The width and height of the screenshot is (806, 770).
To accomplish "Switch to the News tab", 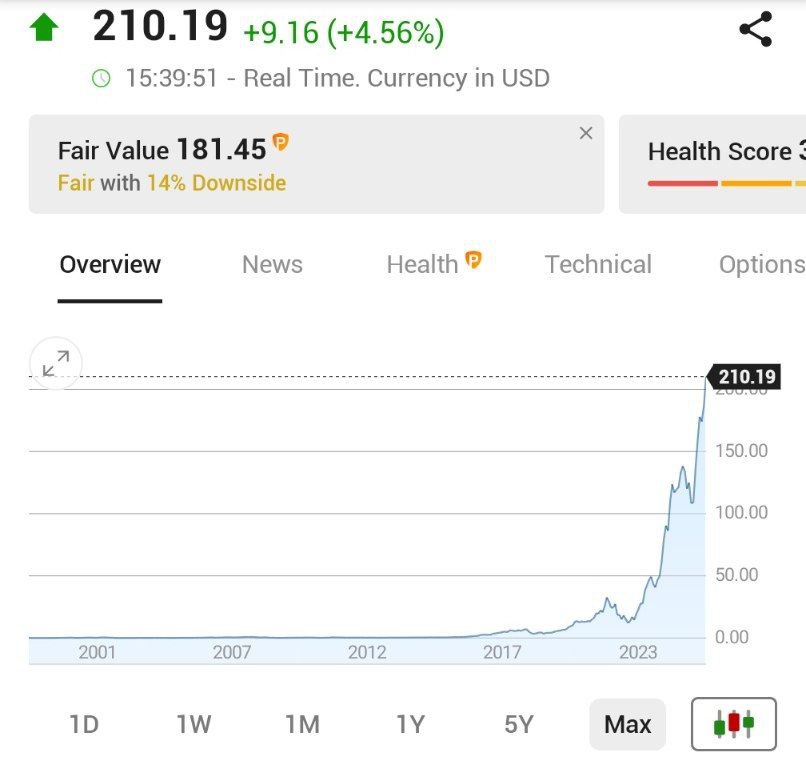I will pos(272,264).
